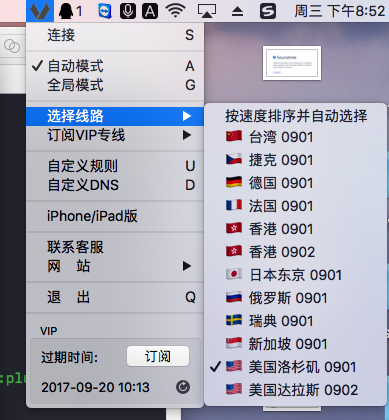Click the 过期时间 label
This screenshot has width=389, height=420.
(70, 357)
